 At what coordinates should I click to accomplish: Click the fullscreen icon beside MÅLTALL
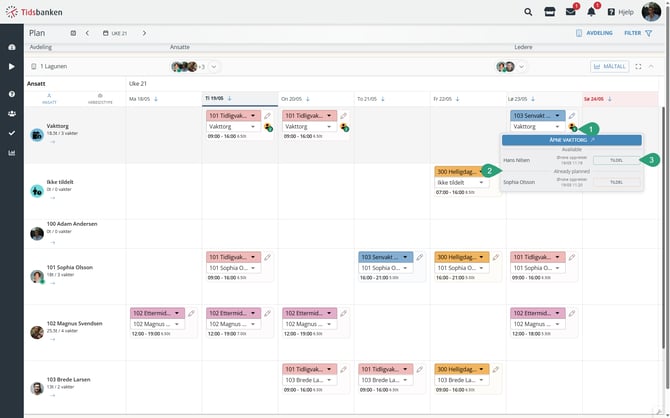pos(638,67)
